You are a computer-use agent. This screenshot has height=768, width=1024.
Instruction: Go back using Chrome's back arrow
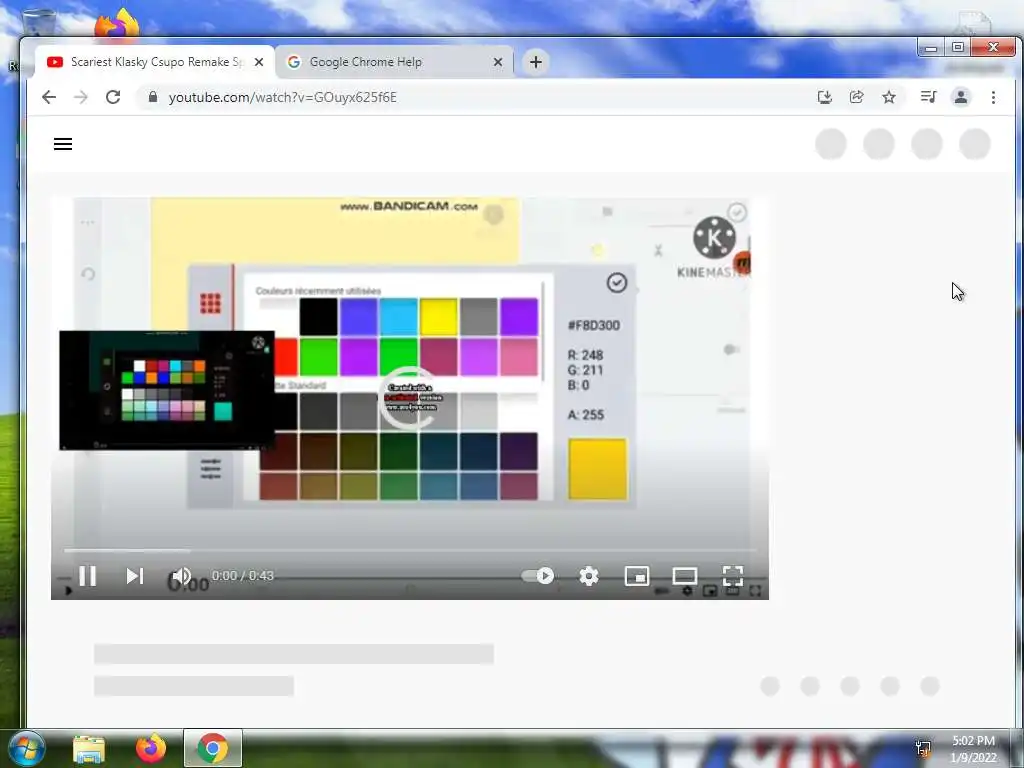pos(49,97)
